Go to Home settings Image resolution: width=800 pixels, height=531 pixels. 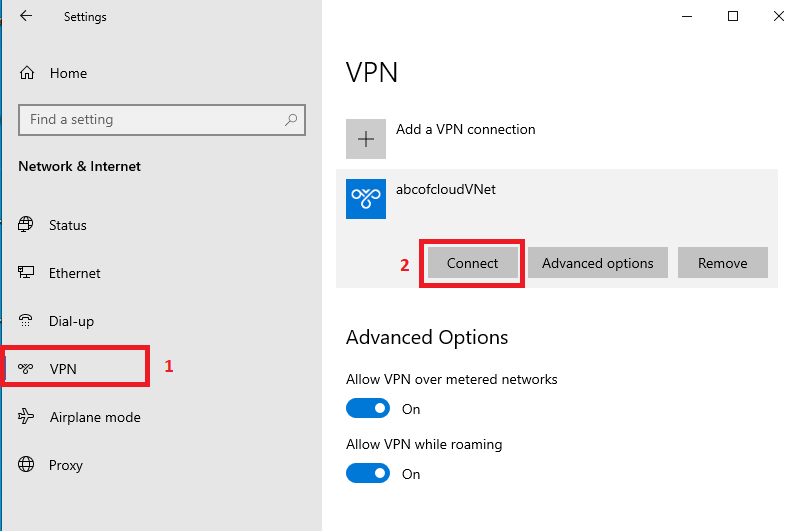pos(68,73)
